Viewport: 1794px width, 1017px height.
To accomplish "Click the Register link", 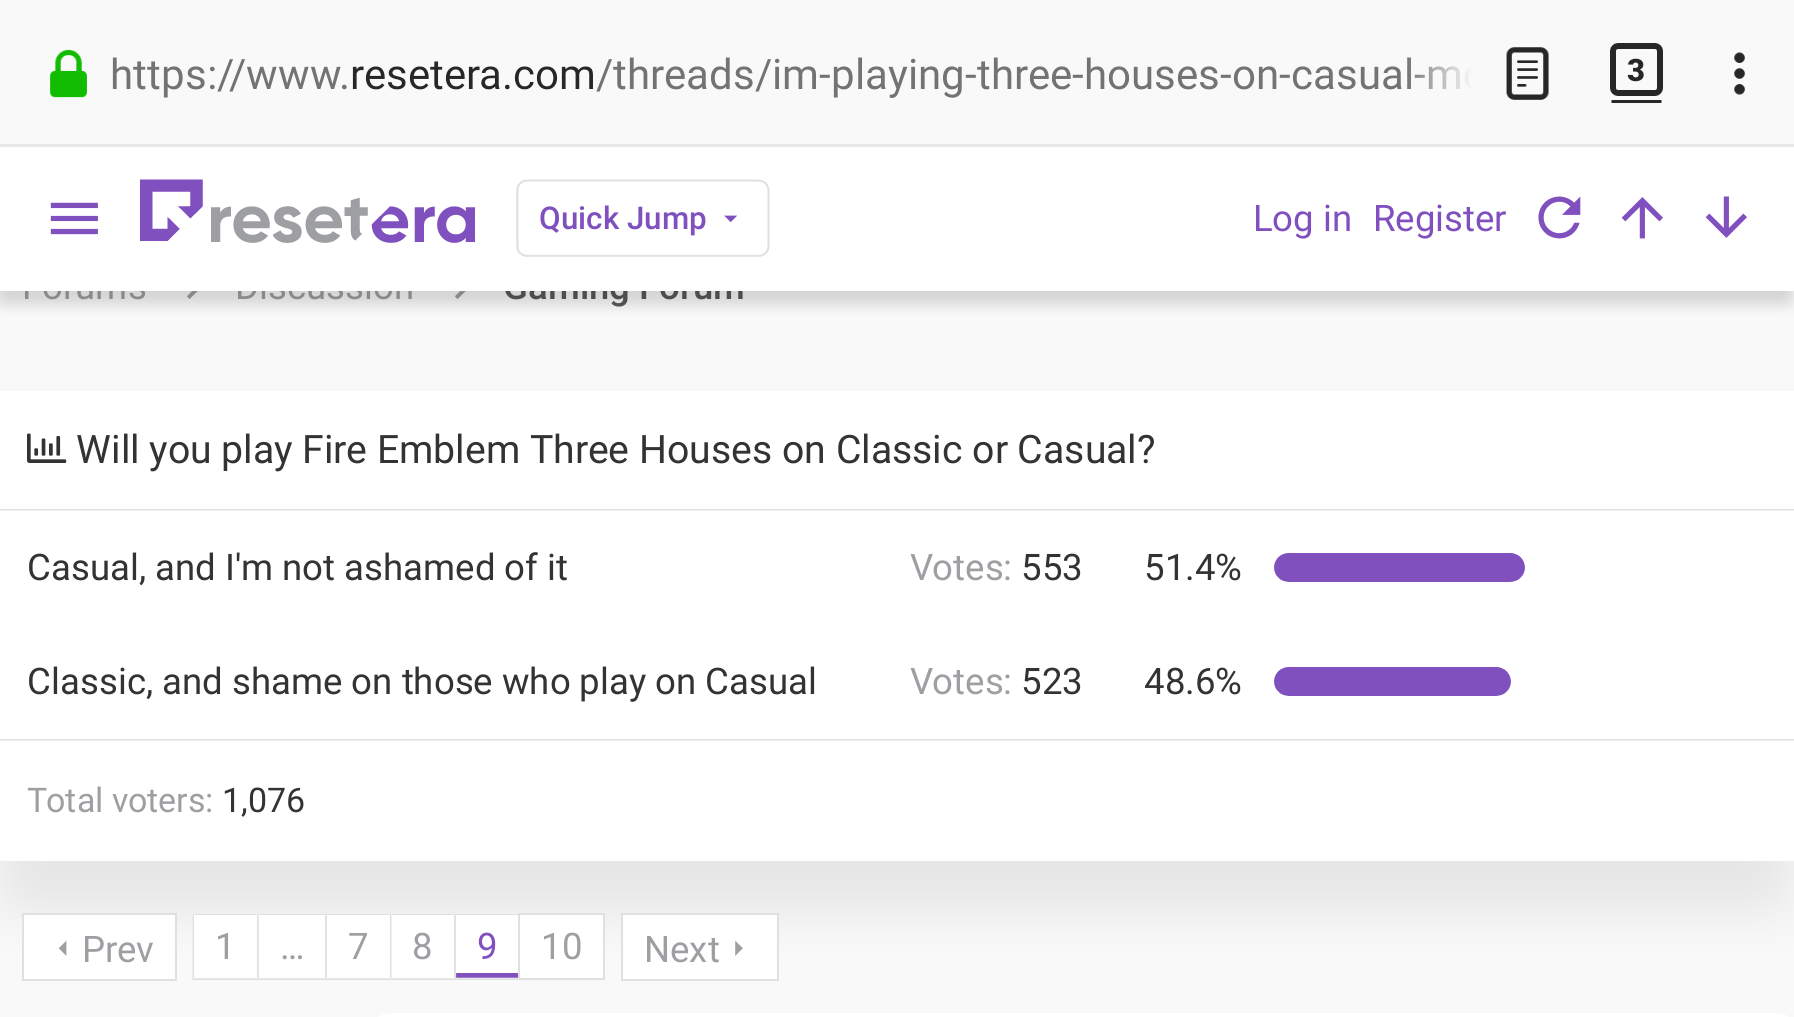I will [1439, 218].
